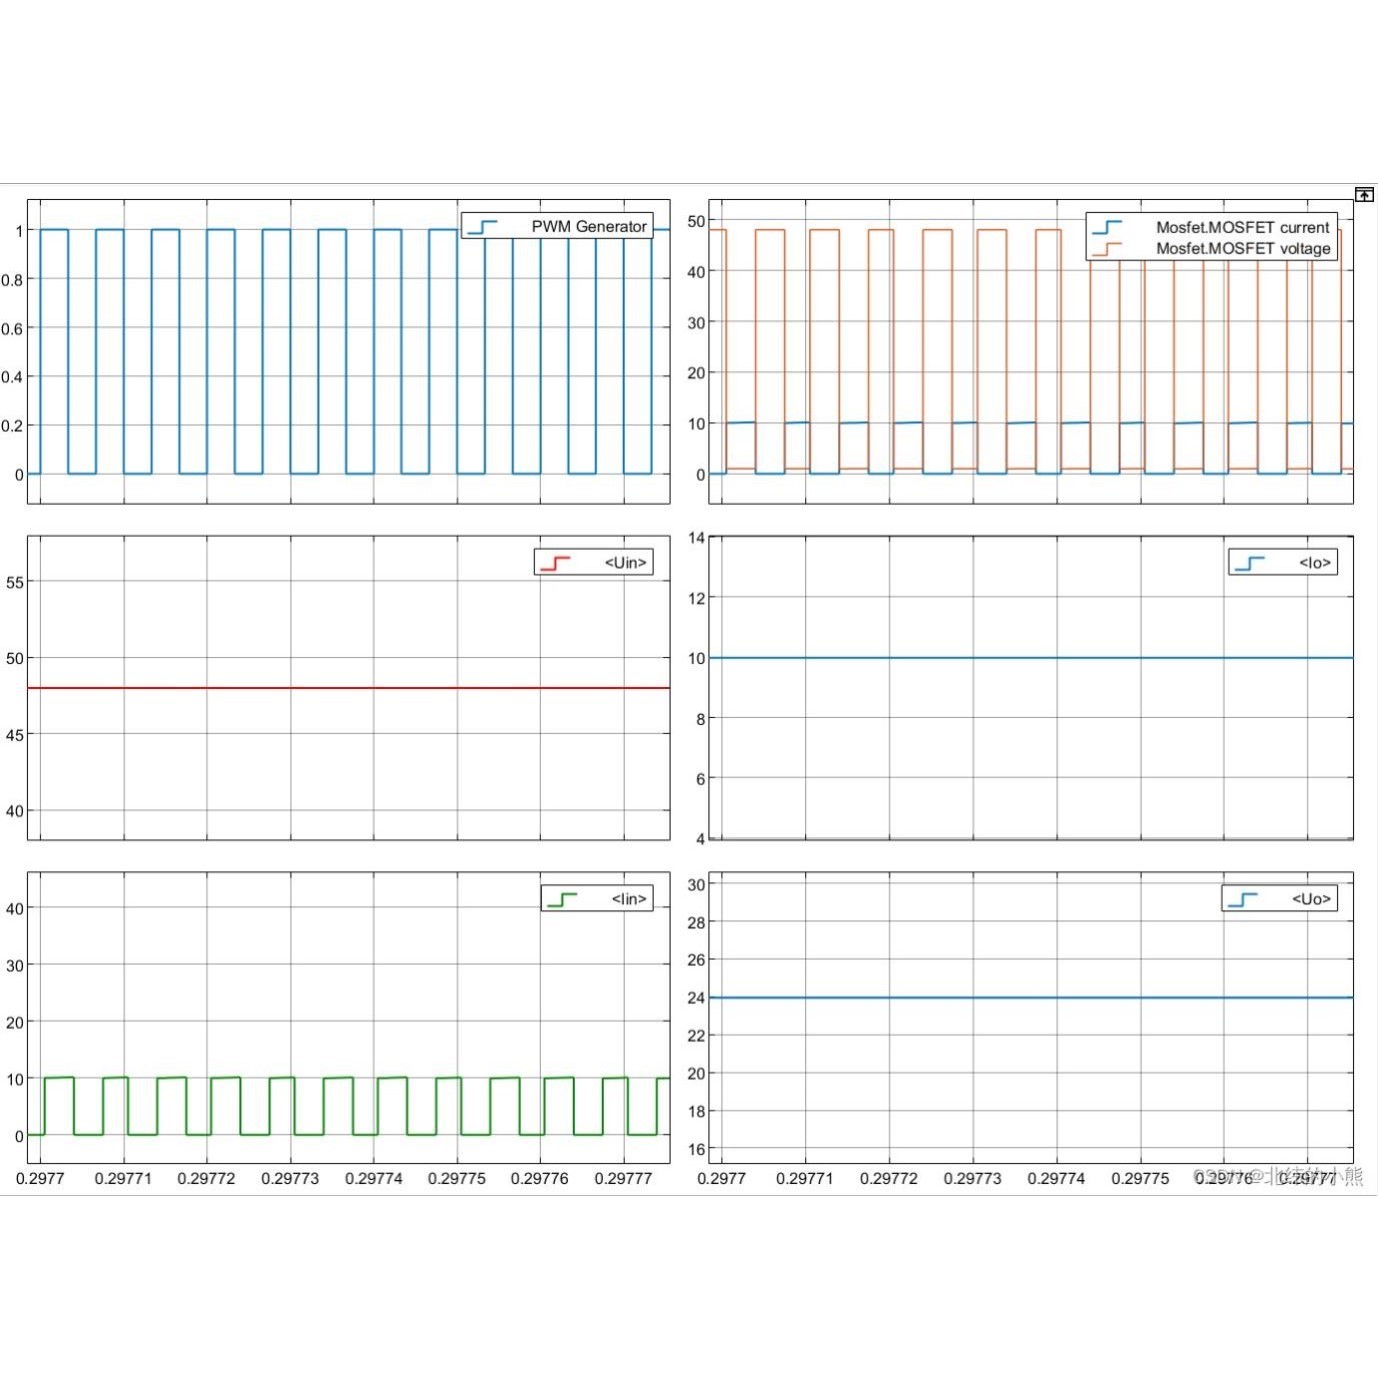The width and height of the screenshot is (1378, 1378).
Task: Select the <Uo> legend label text
Action: [x=1312, y=898]
